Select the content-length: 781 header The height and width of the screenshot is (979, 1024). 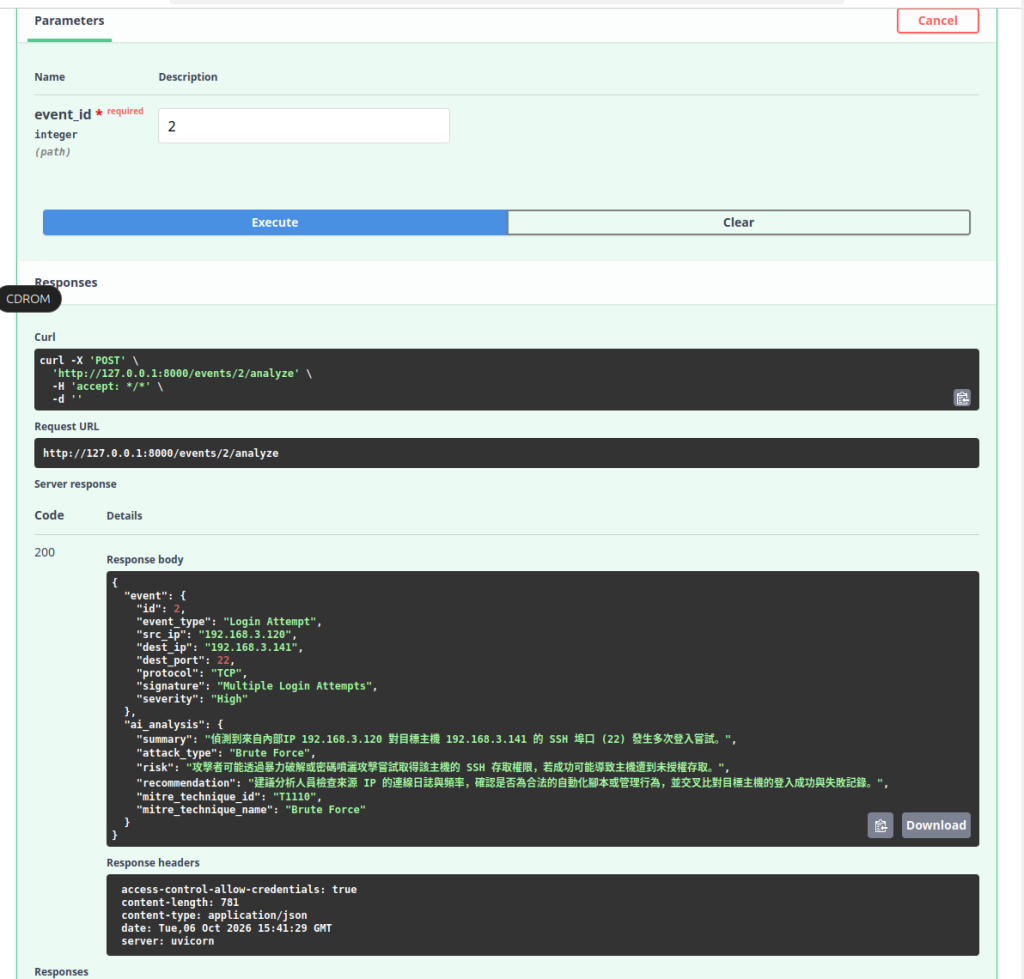[x=180, y=903]
